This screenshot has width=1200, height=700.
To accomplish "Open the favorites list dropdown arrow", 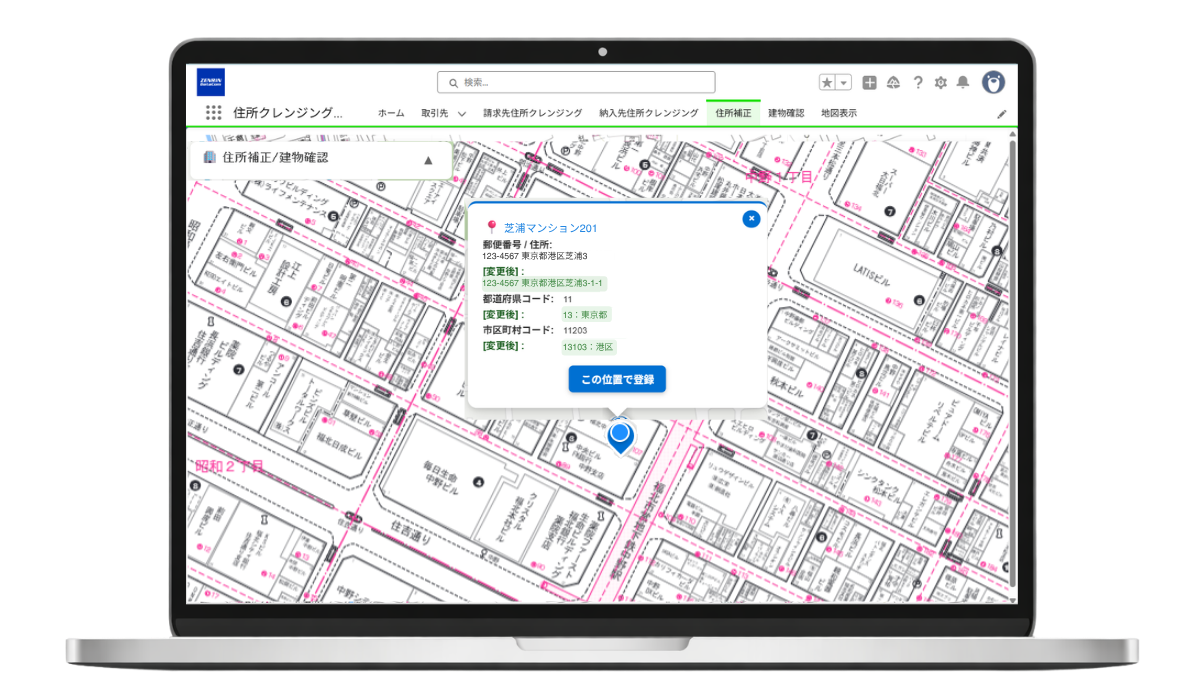I will point(843,83).
